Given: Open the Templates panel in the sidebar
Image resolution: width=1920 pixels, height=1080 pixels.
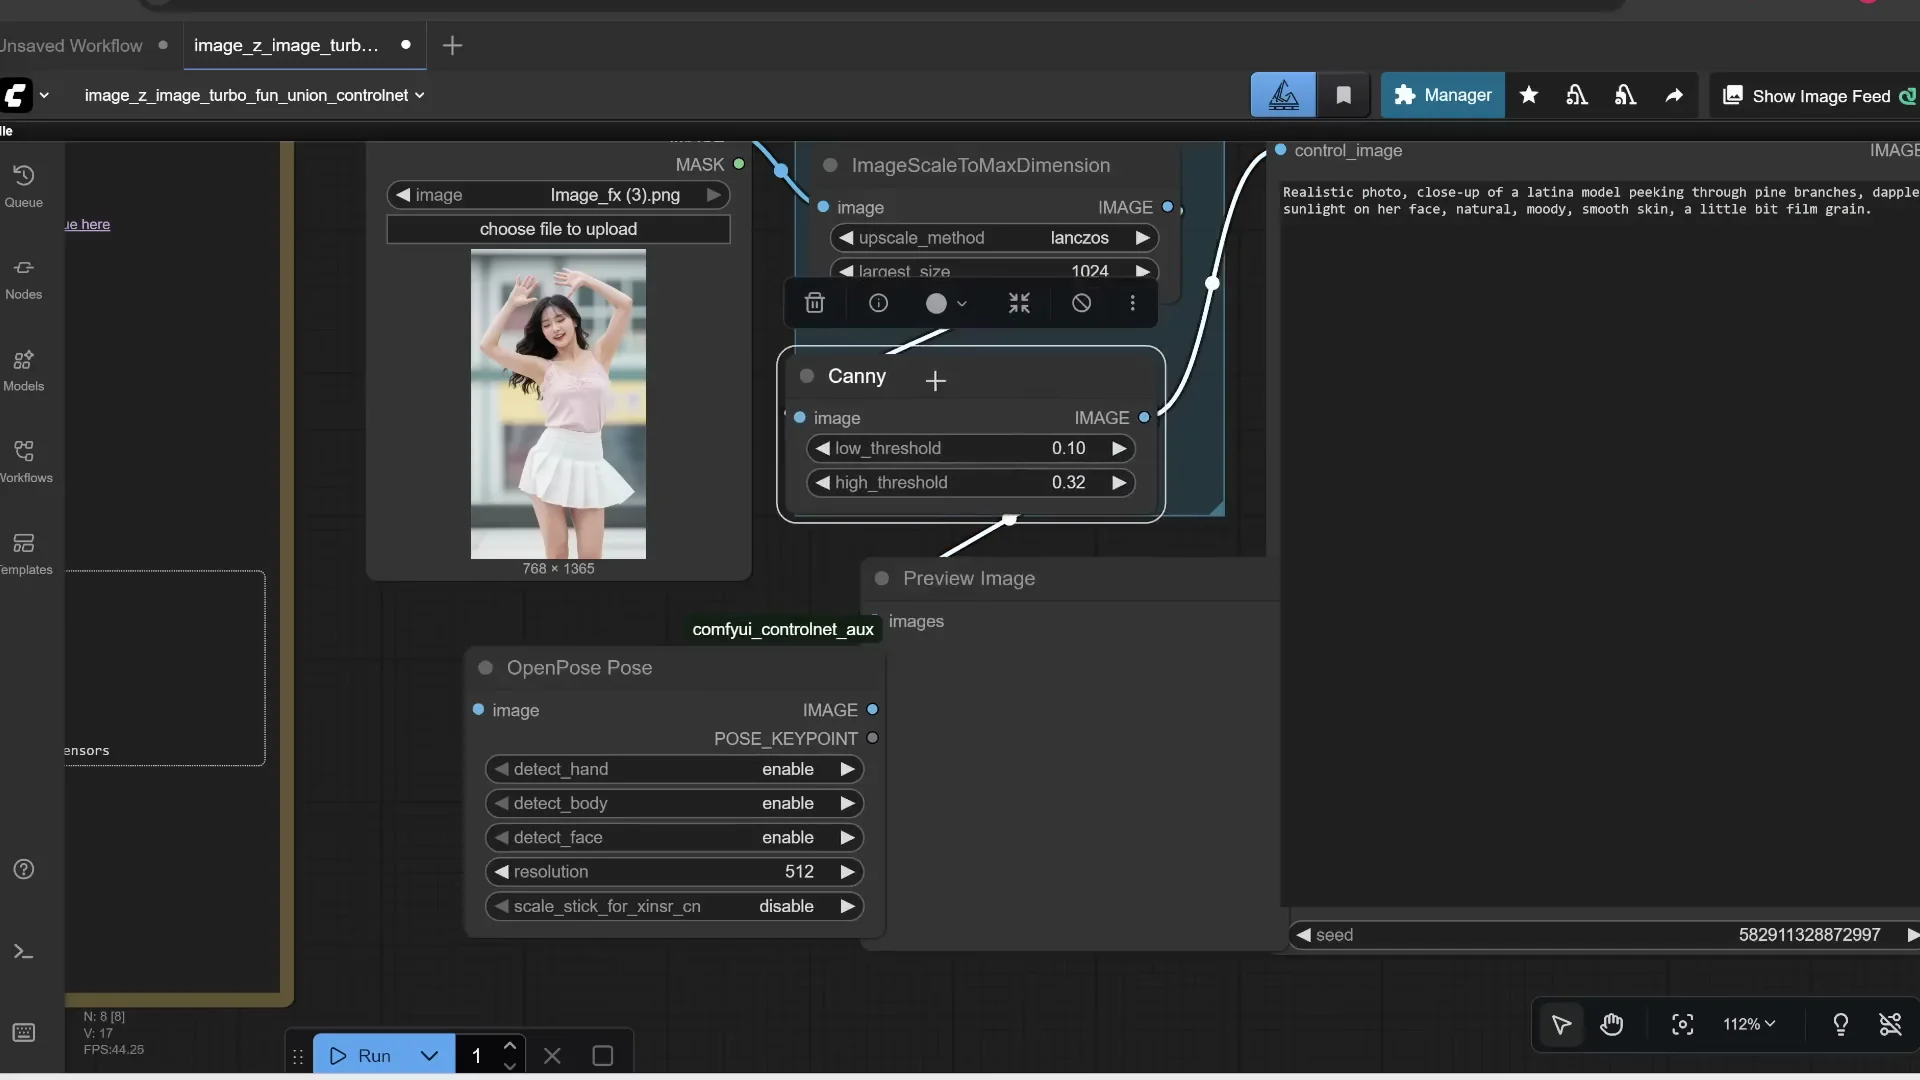Looking at the screenshot, I should pos(23,552).
